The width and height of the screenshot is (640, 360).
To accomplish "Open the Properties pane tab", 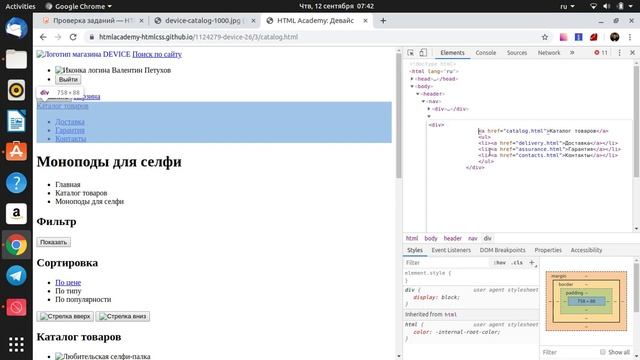I will tap(548, 250).
